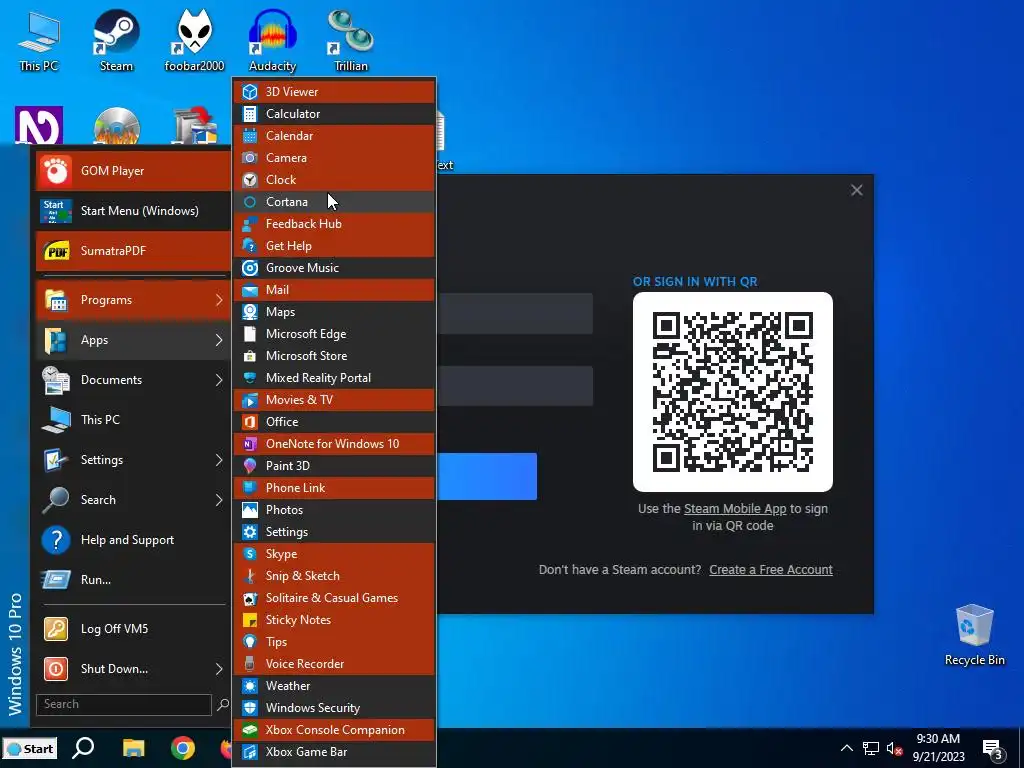Open Phone Link
This screenshot has width=1024, height=768.
[334, 487]
